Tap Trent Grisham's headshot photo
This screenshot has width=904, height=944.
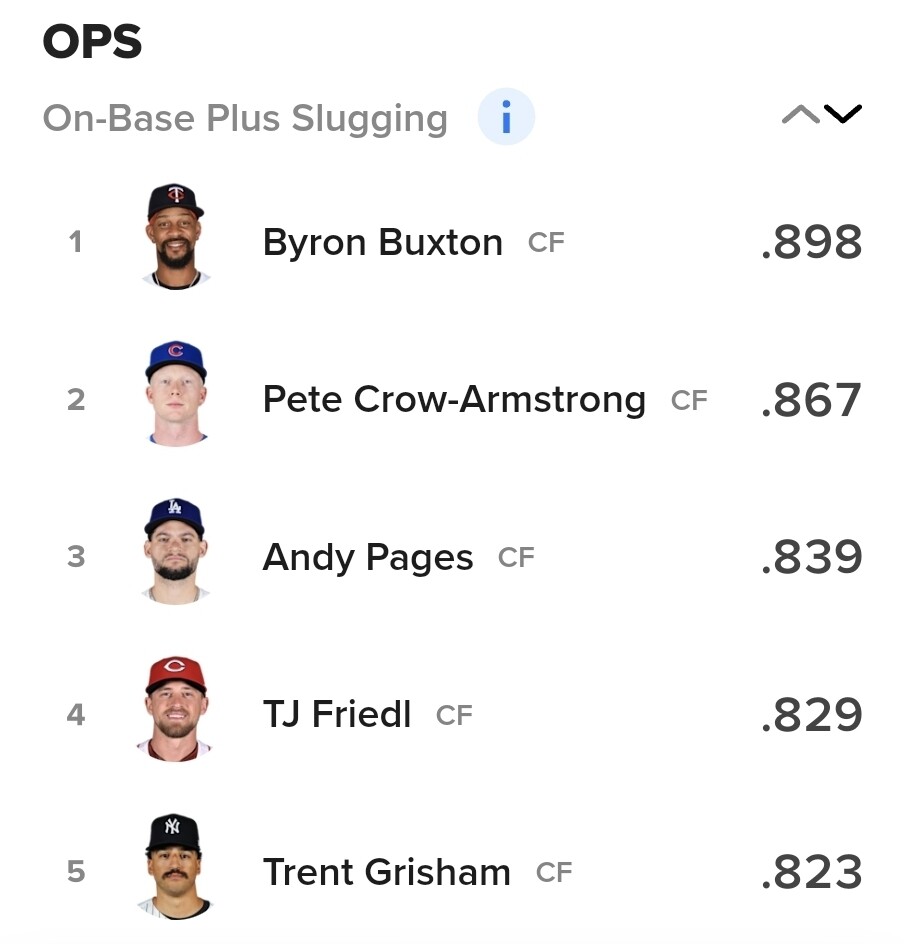tap(174, 866)
